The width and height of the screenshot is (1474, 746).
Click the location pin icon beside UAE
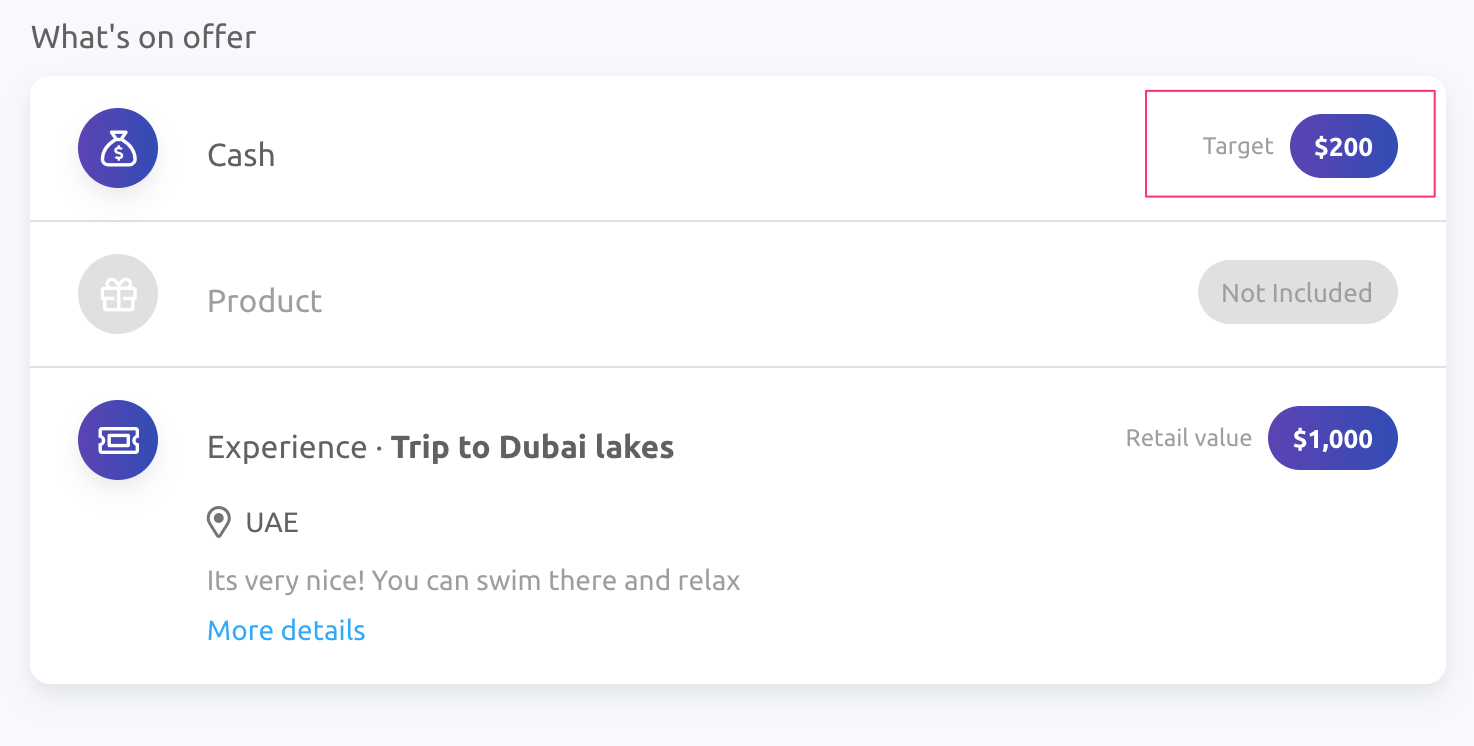(x=219, y=522)
